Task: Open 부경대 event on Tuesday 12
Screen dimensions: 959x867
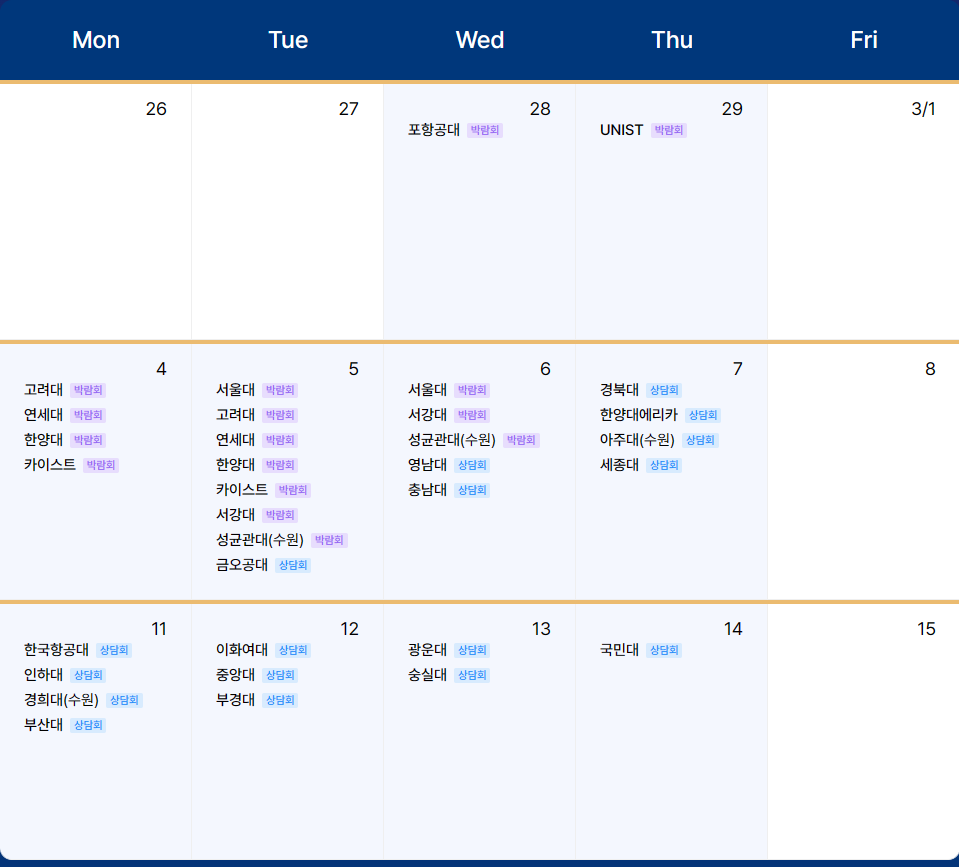Action: click(x=235, y=700)
